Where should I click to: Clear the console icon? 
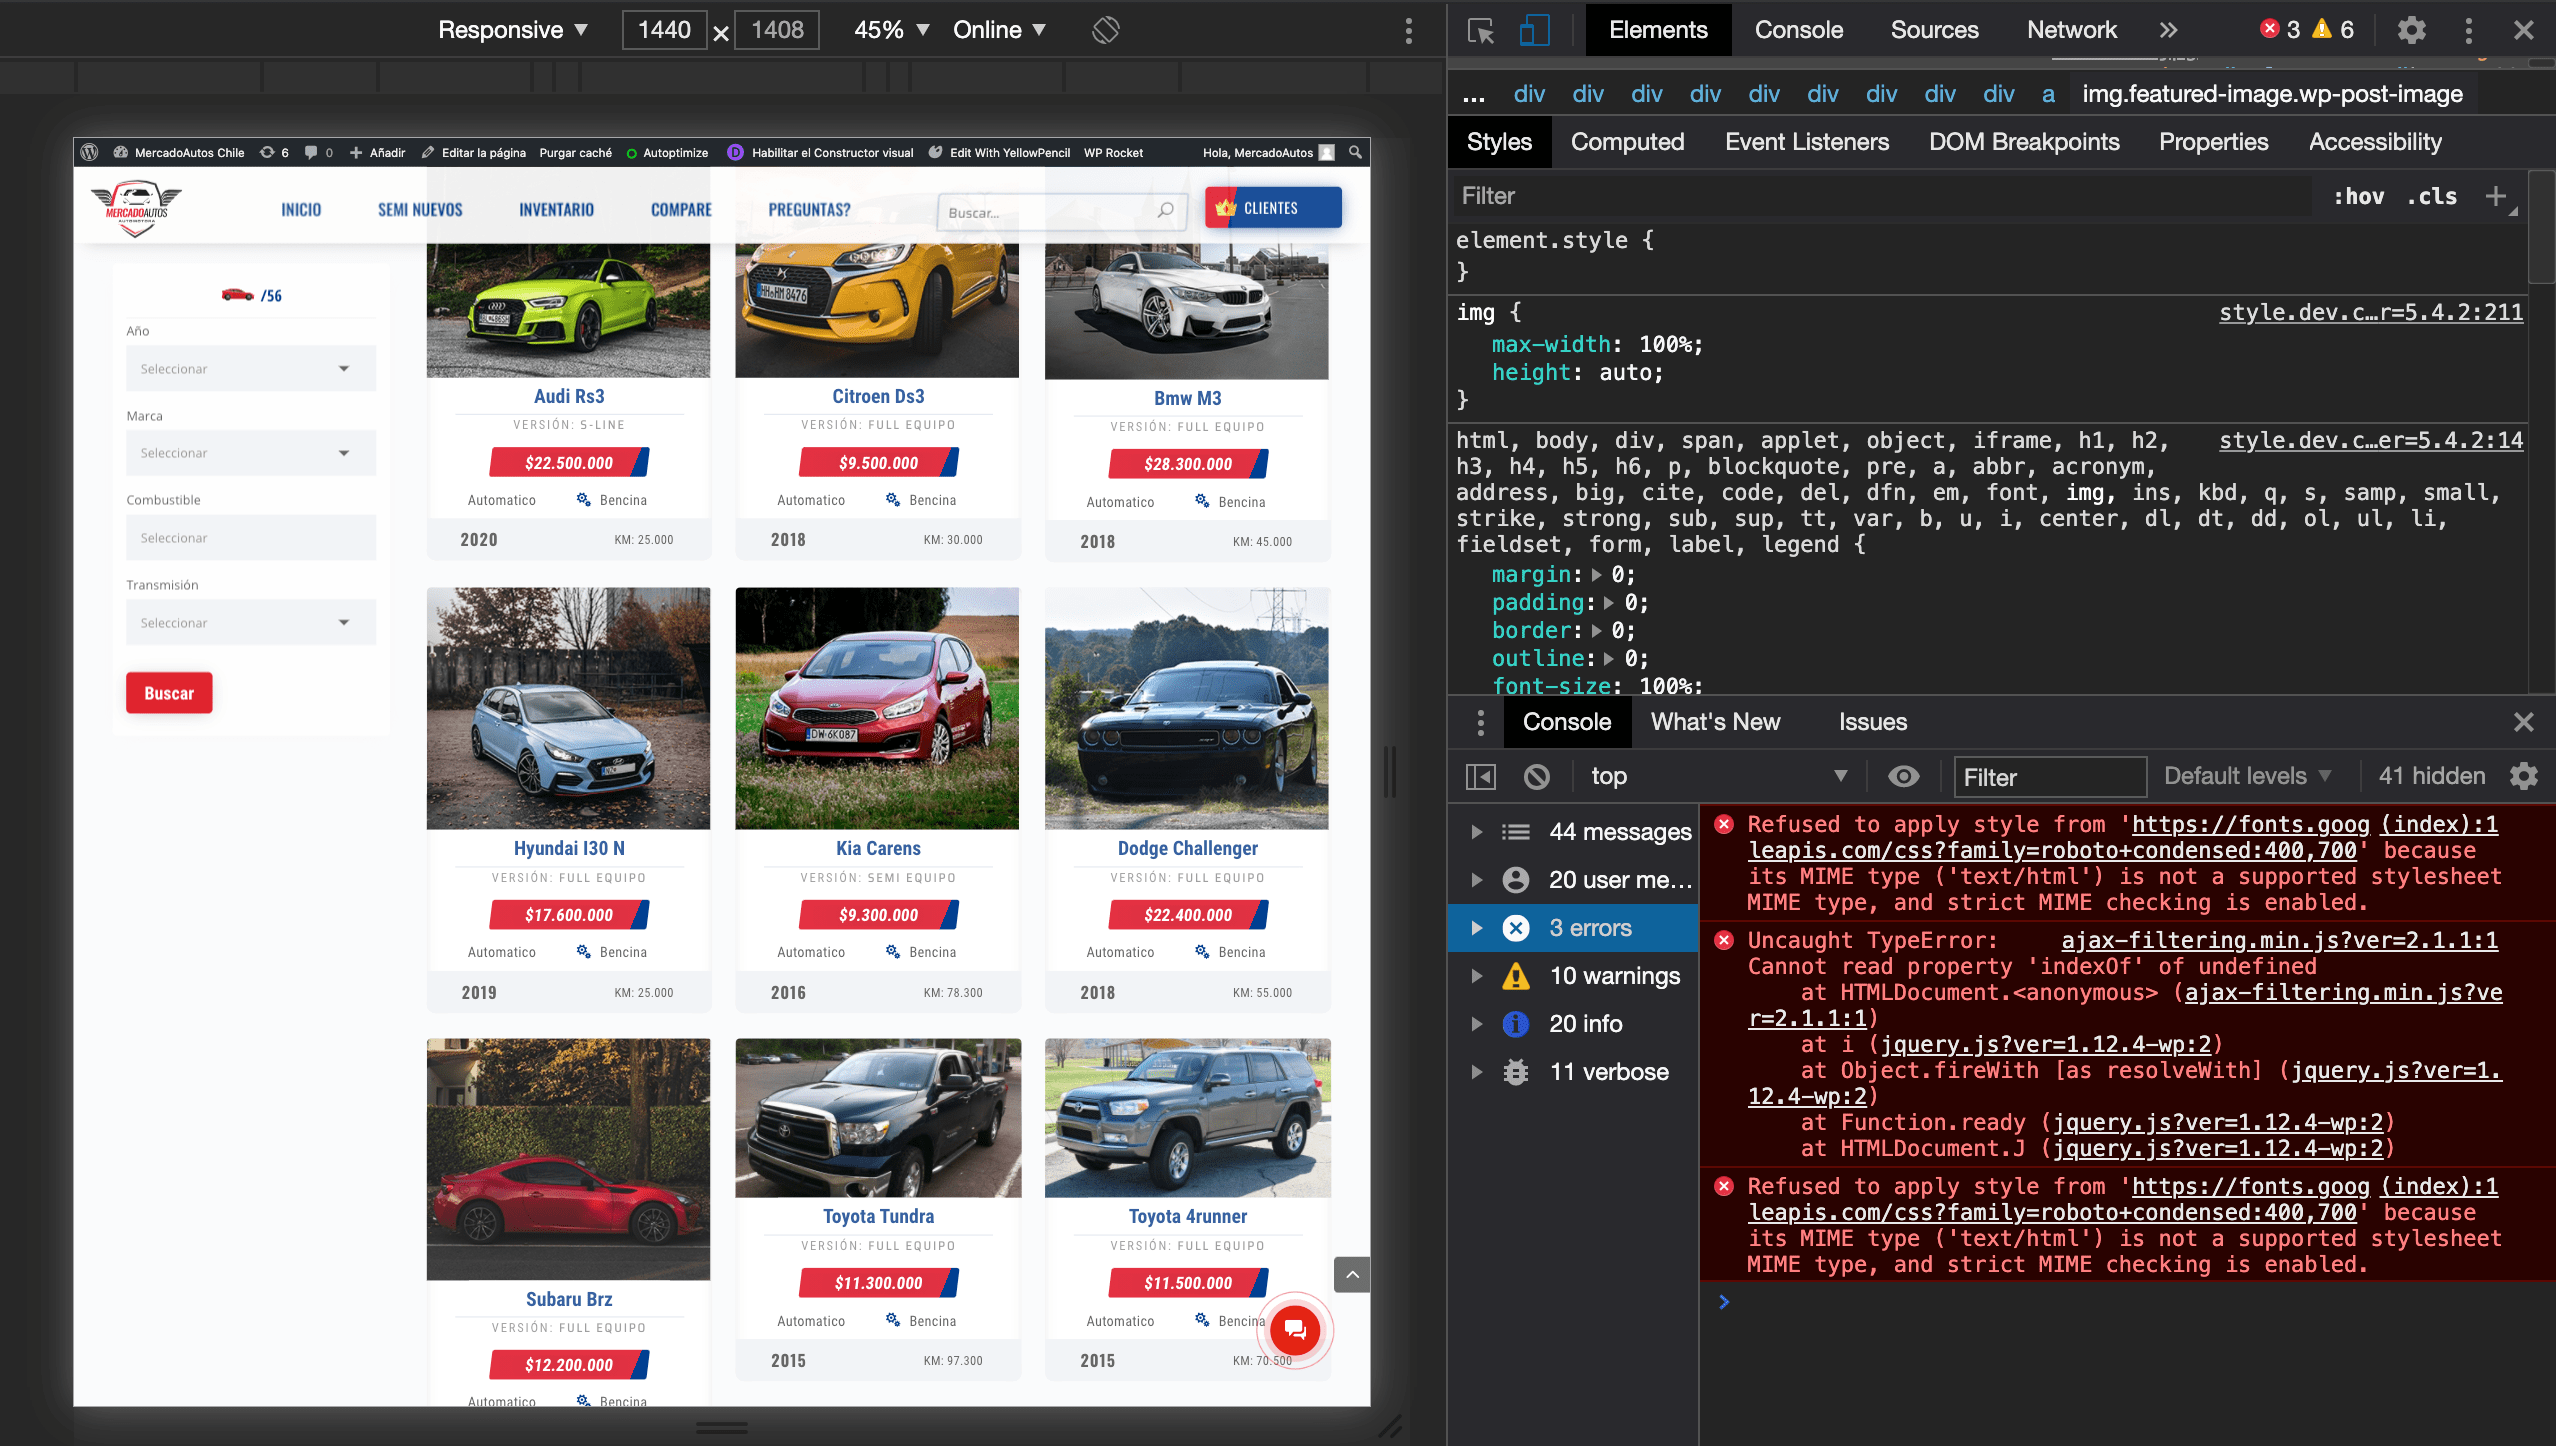point(1537,777)
